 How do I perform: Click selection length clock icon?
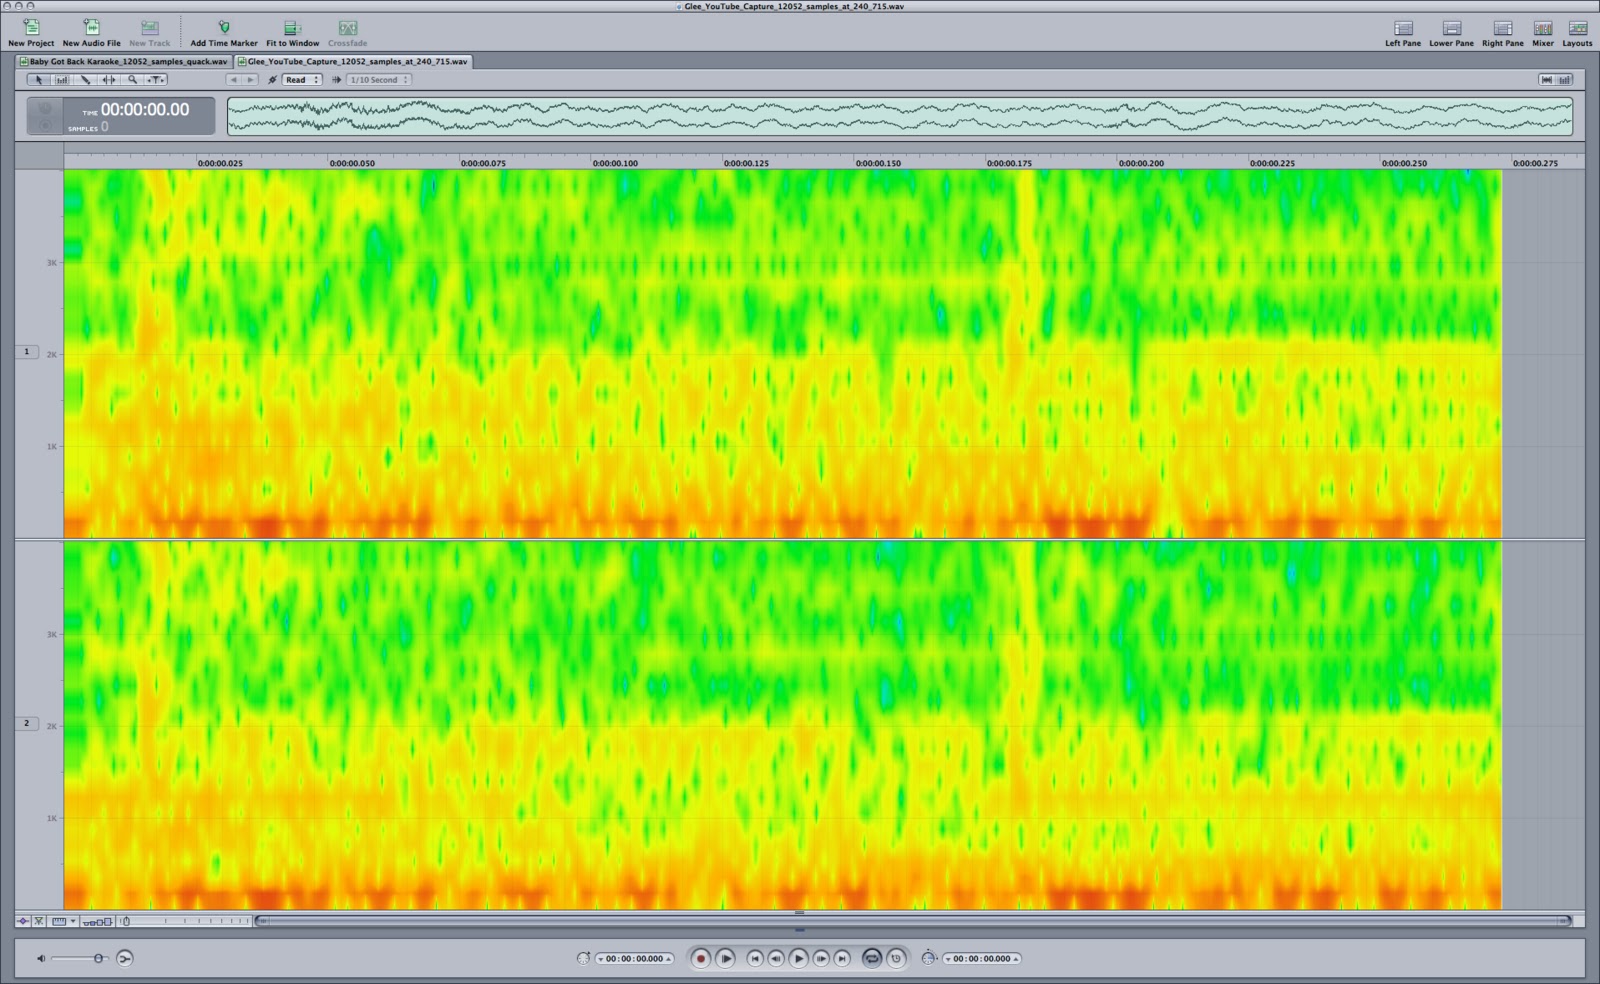pos(929,958)
